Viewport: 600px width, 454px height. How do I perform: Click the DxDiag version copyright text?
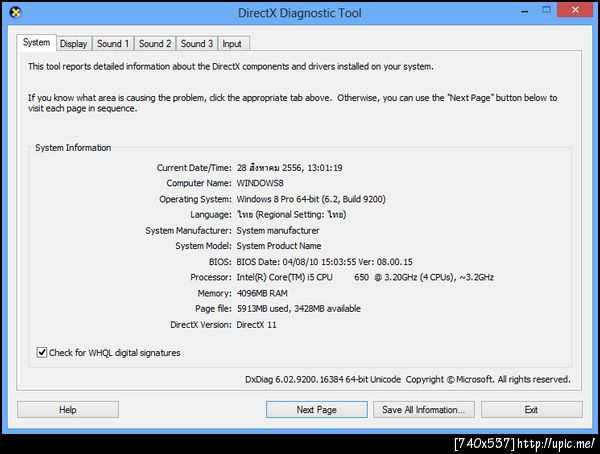coord(408,379)
